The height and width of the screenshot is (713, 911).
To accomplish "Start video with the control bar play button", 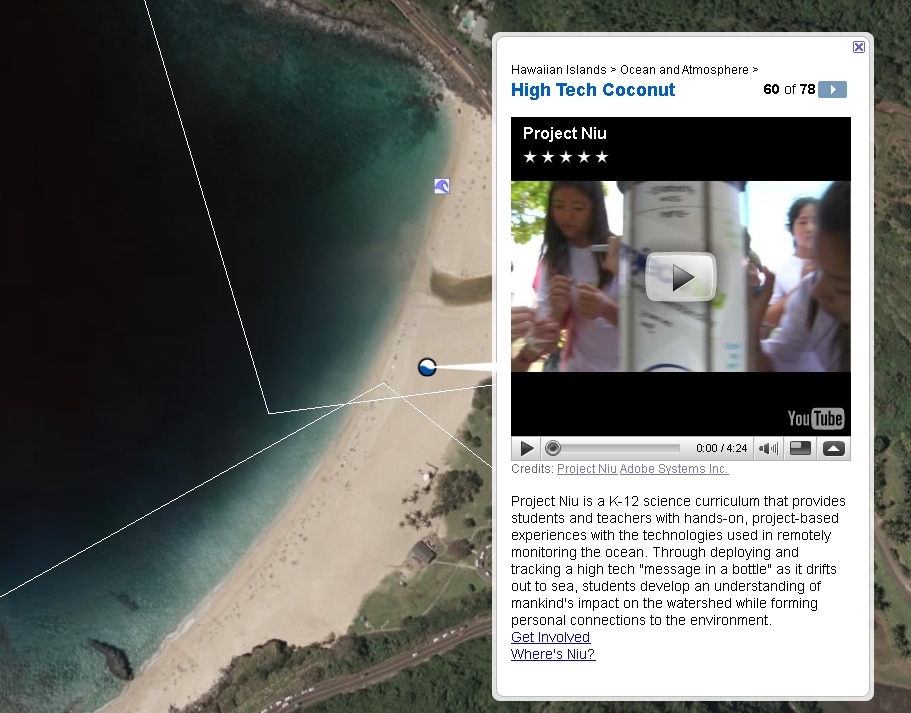I will pyautogui.click(x=527, y=448).
